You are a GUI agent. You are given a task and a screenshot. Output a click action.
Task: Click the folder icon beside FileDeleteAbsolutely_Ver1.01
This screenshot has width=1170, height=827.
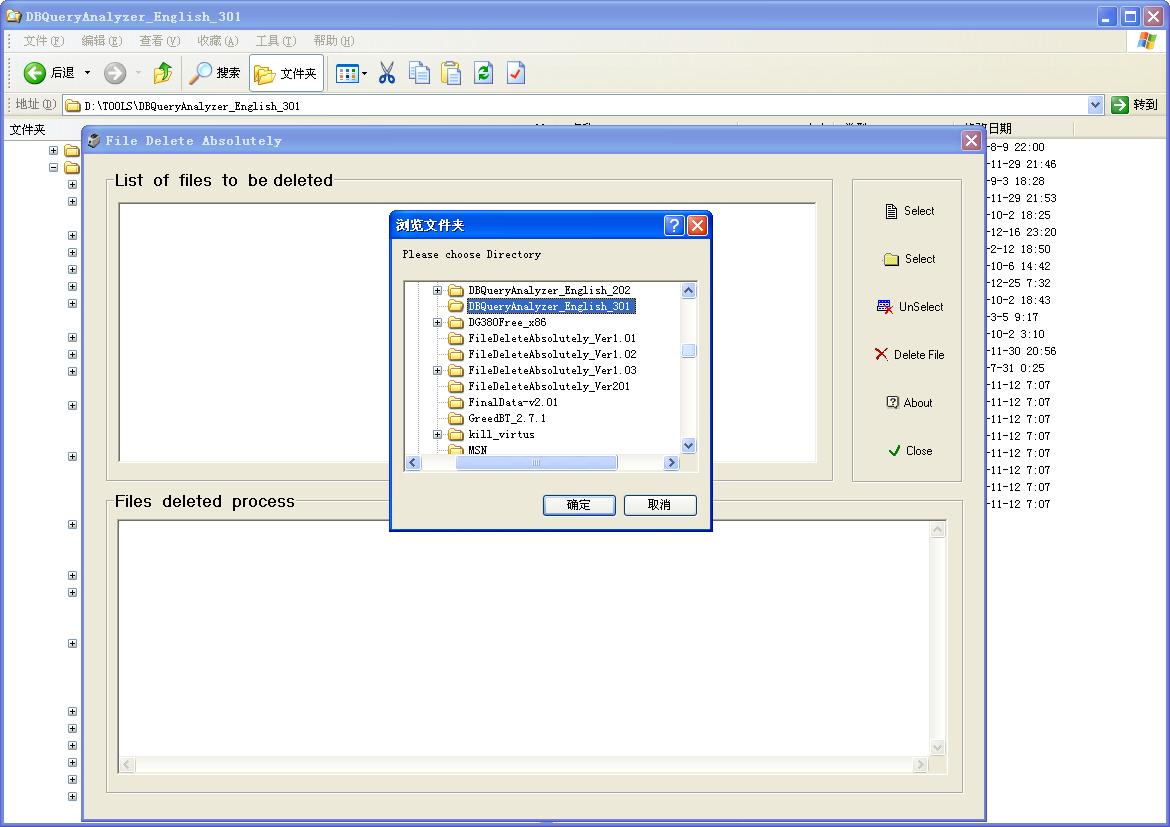tap(456, 338)
